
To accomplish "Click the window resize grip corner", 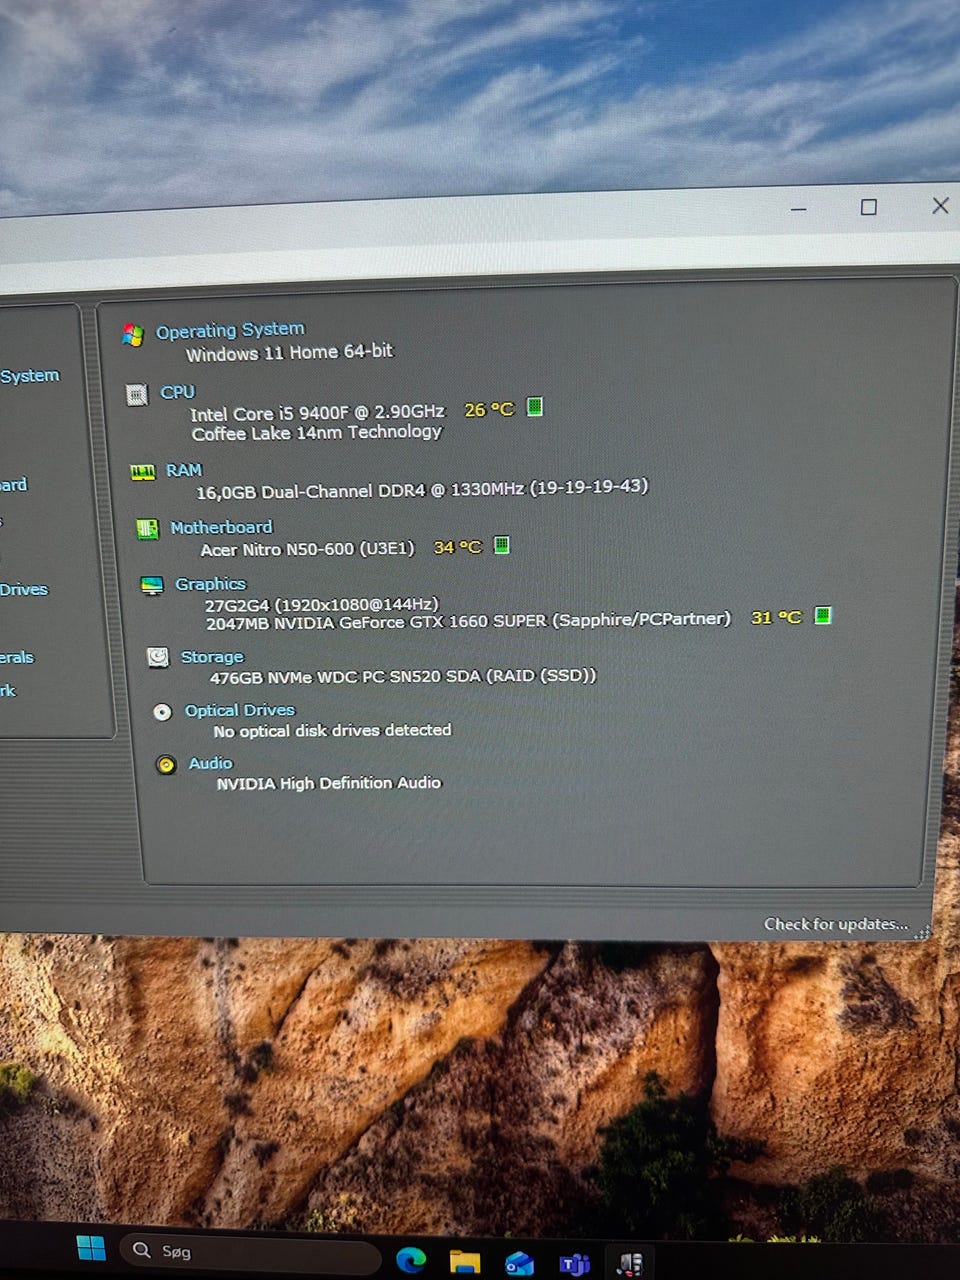I will click(x=923, y=932).
